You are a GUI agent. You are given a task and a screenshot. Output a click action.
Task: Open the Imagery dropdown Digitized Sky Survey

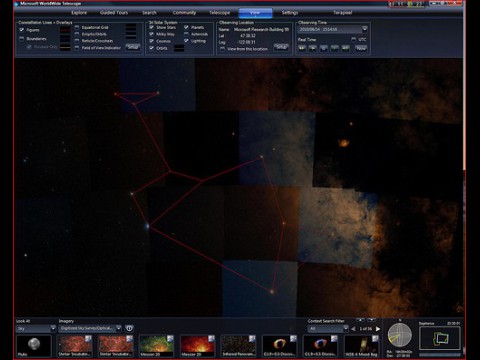[90, 329]
